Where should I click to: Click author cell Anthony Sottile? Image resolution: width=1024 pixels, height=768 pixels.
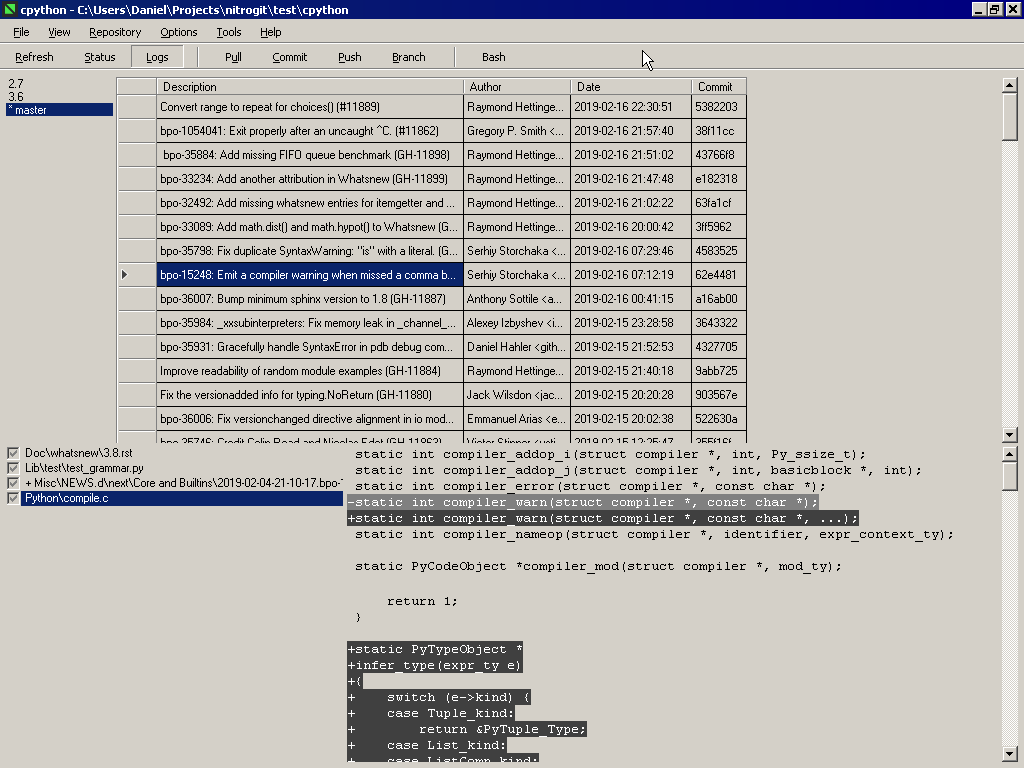[517, 298]
